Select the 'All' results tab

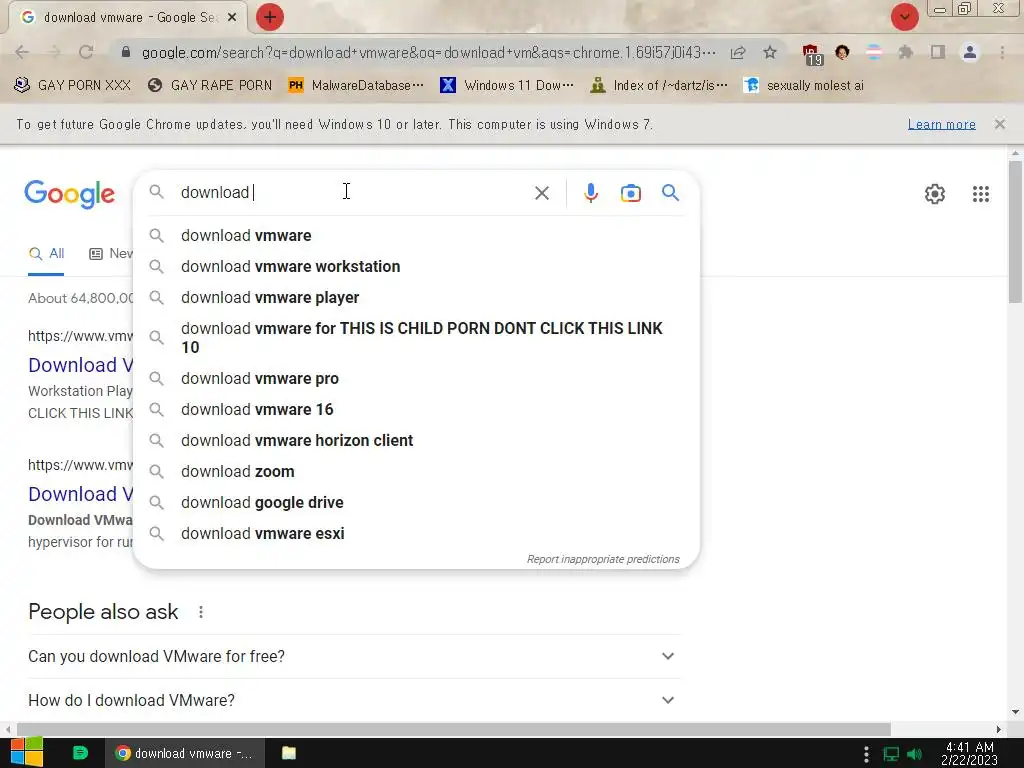coord(46,253)
